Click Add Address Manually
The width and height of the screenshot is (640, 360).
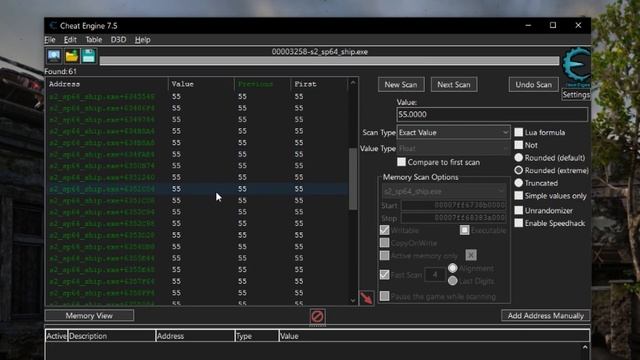click(545, 316)
